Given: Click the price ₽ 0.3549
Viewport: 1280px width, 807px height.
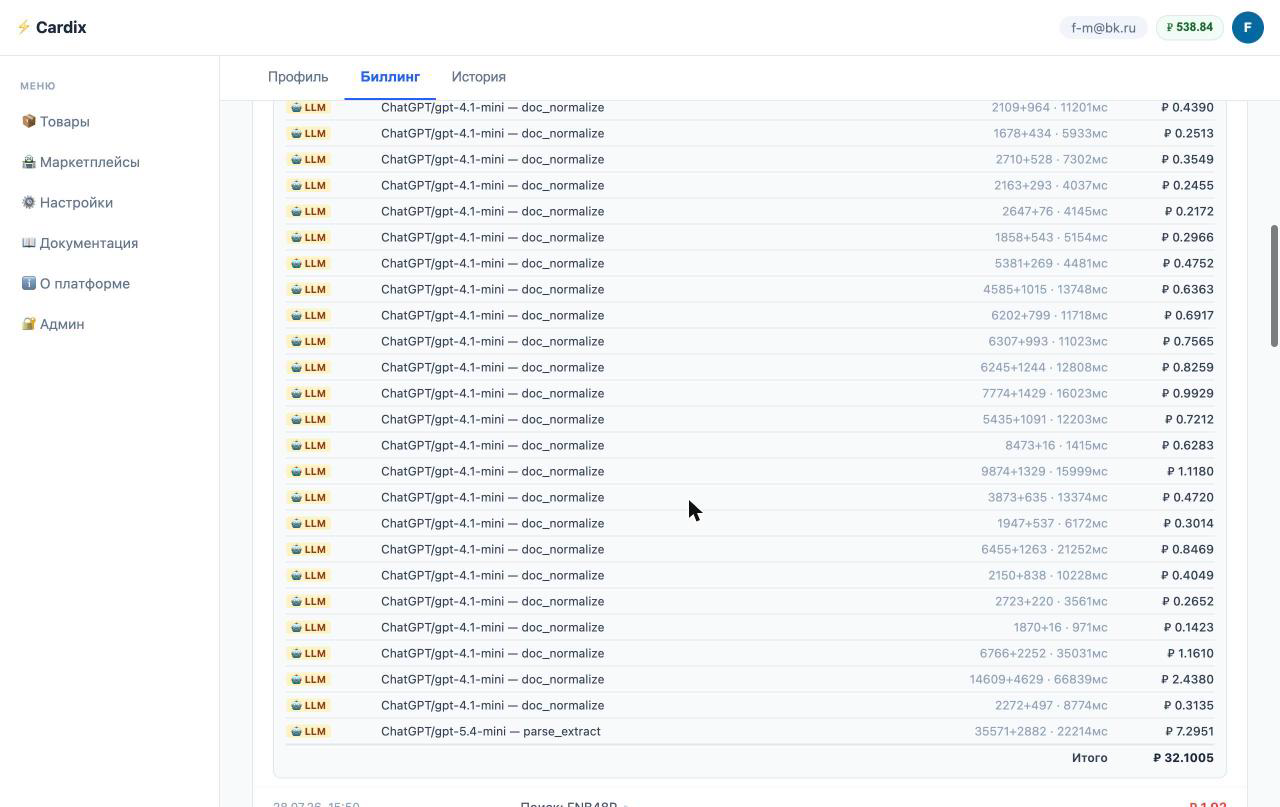Looking at the screenshot, I should pyautogui.click(x=1188, y=159).
